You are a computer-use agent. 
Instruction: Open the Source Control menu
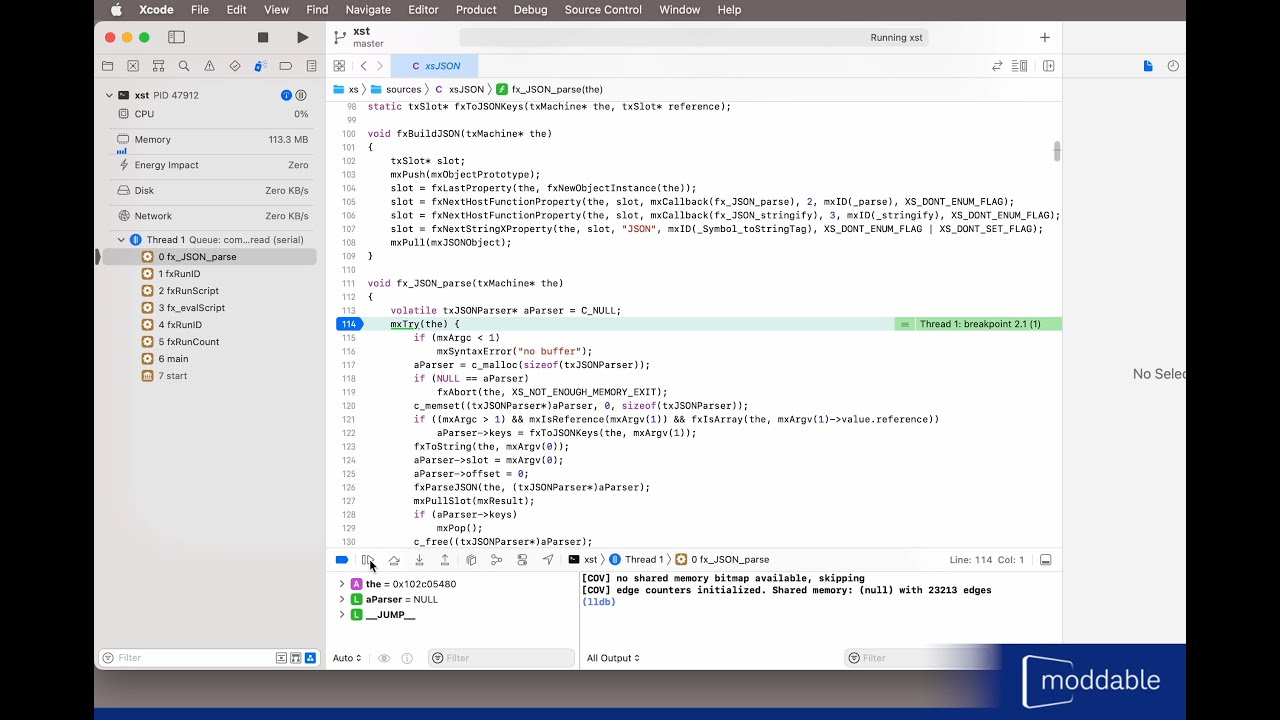(603, 10)
